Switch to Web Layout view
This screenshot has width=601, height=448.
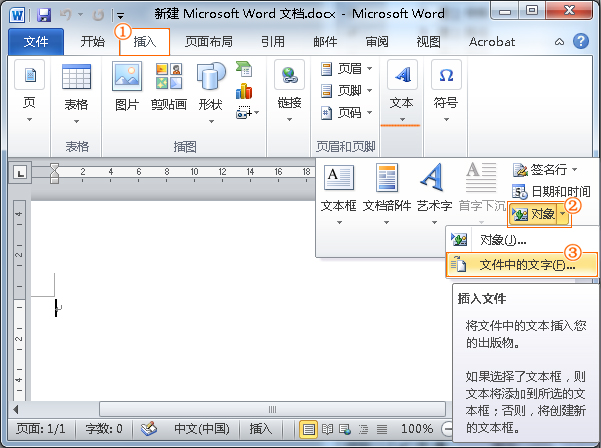coord(345,429)
